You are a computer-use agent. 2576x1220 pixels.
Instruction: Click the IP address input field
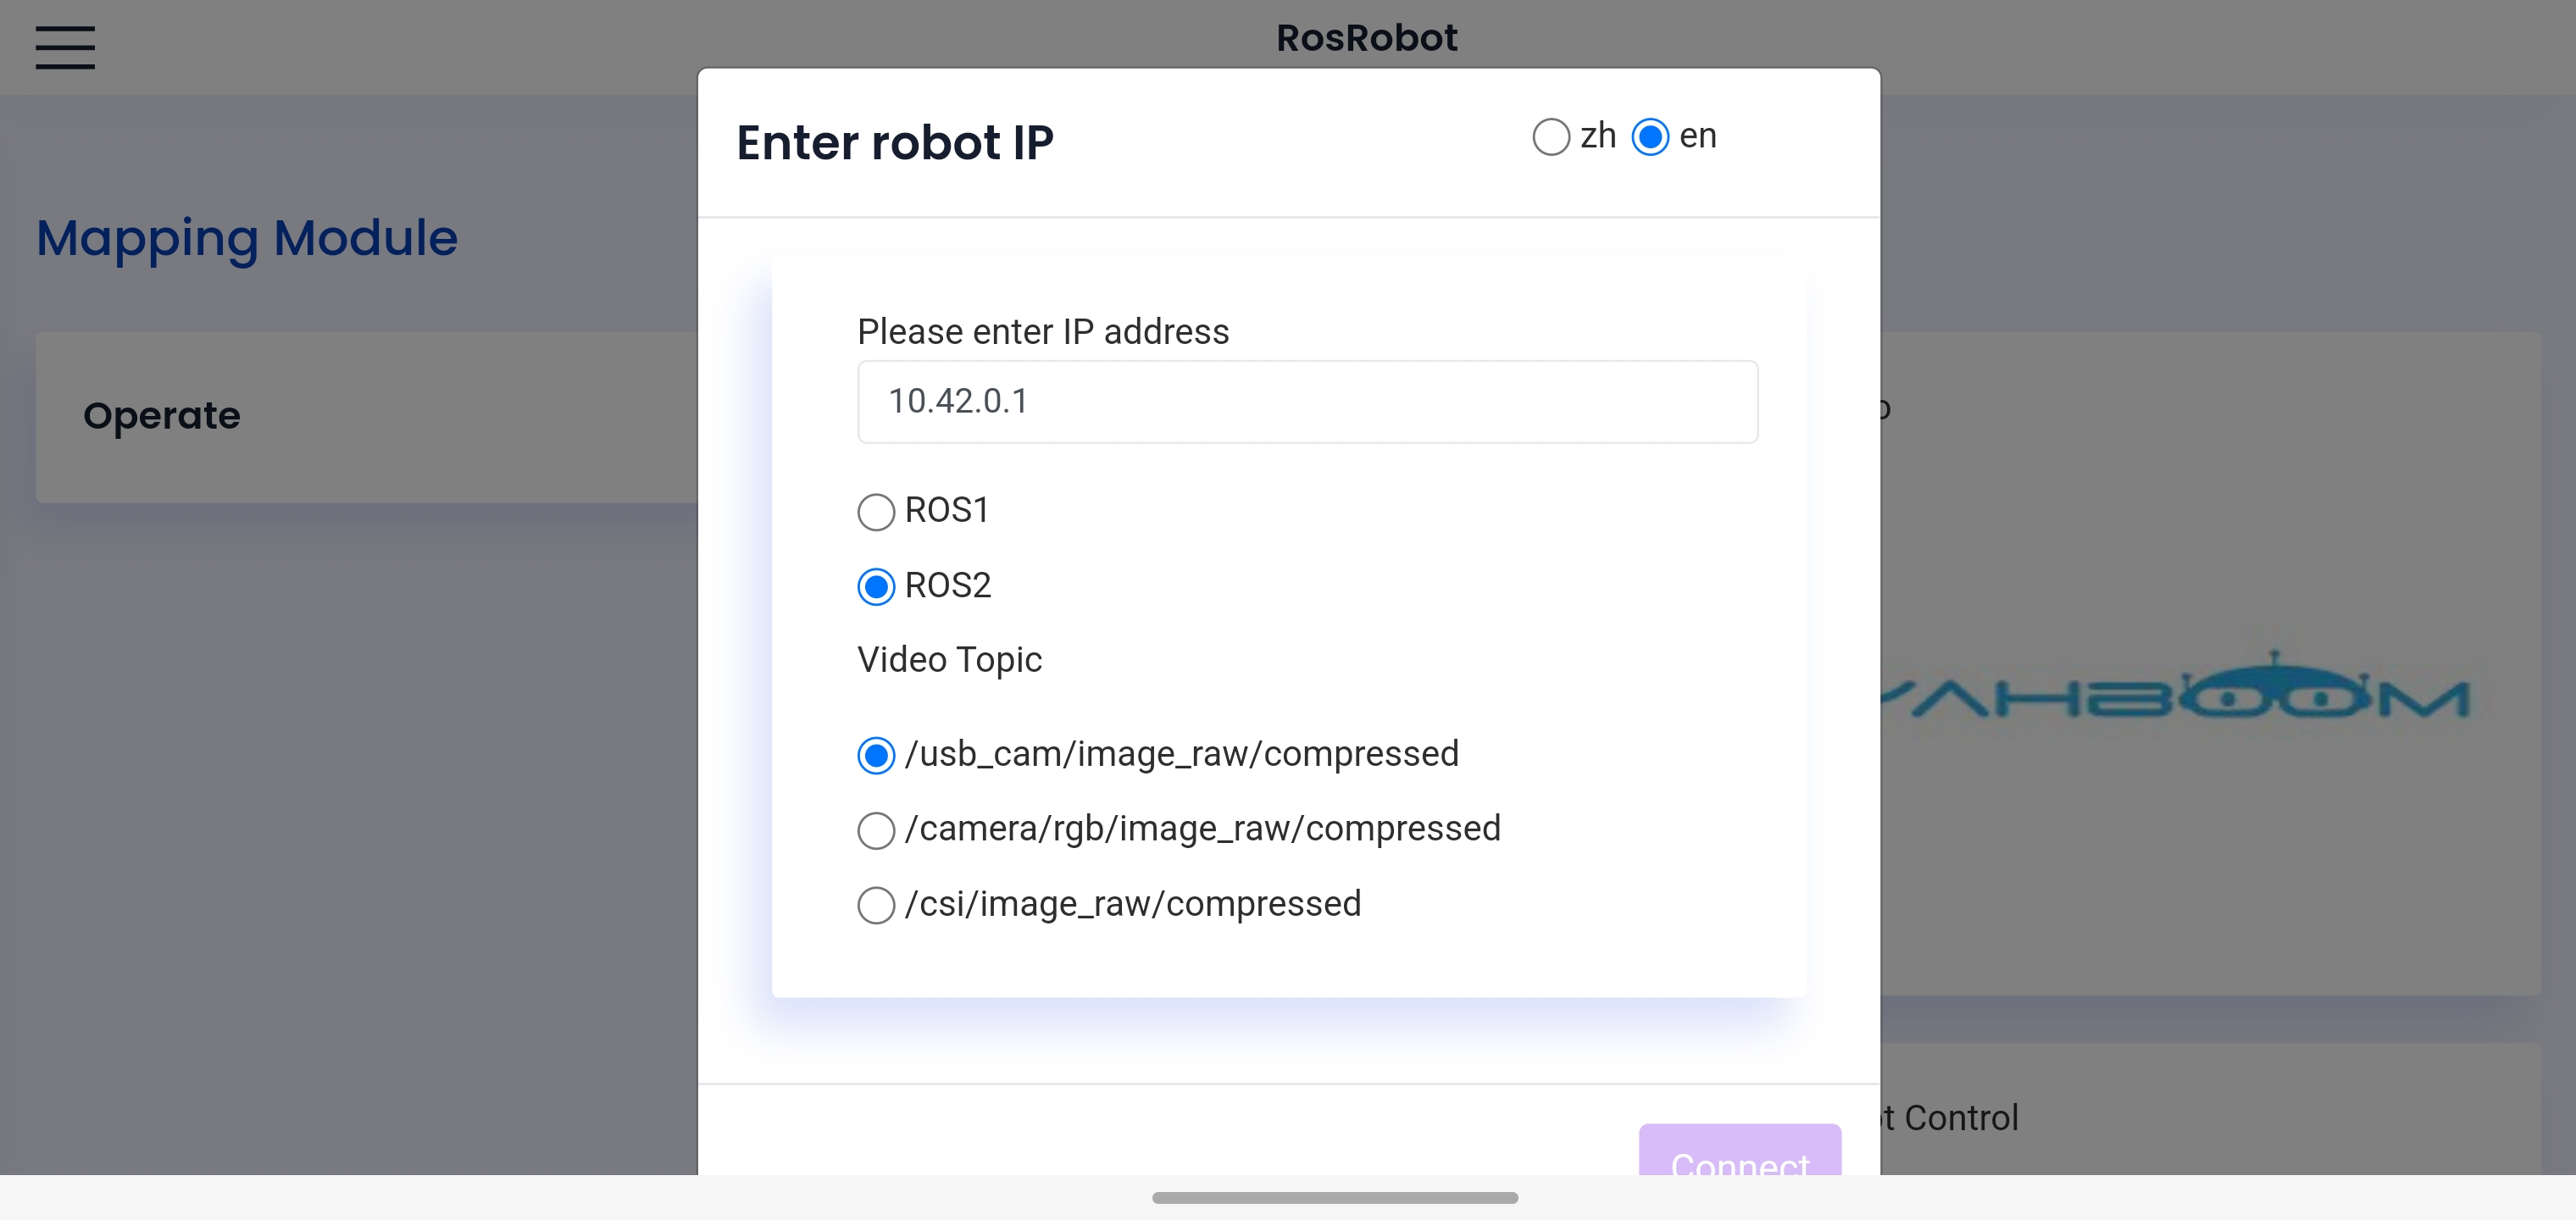(x=1307, y=402)
